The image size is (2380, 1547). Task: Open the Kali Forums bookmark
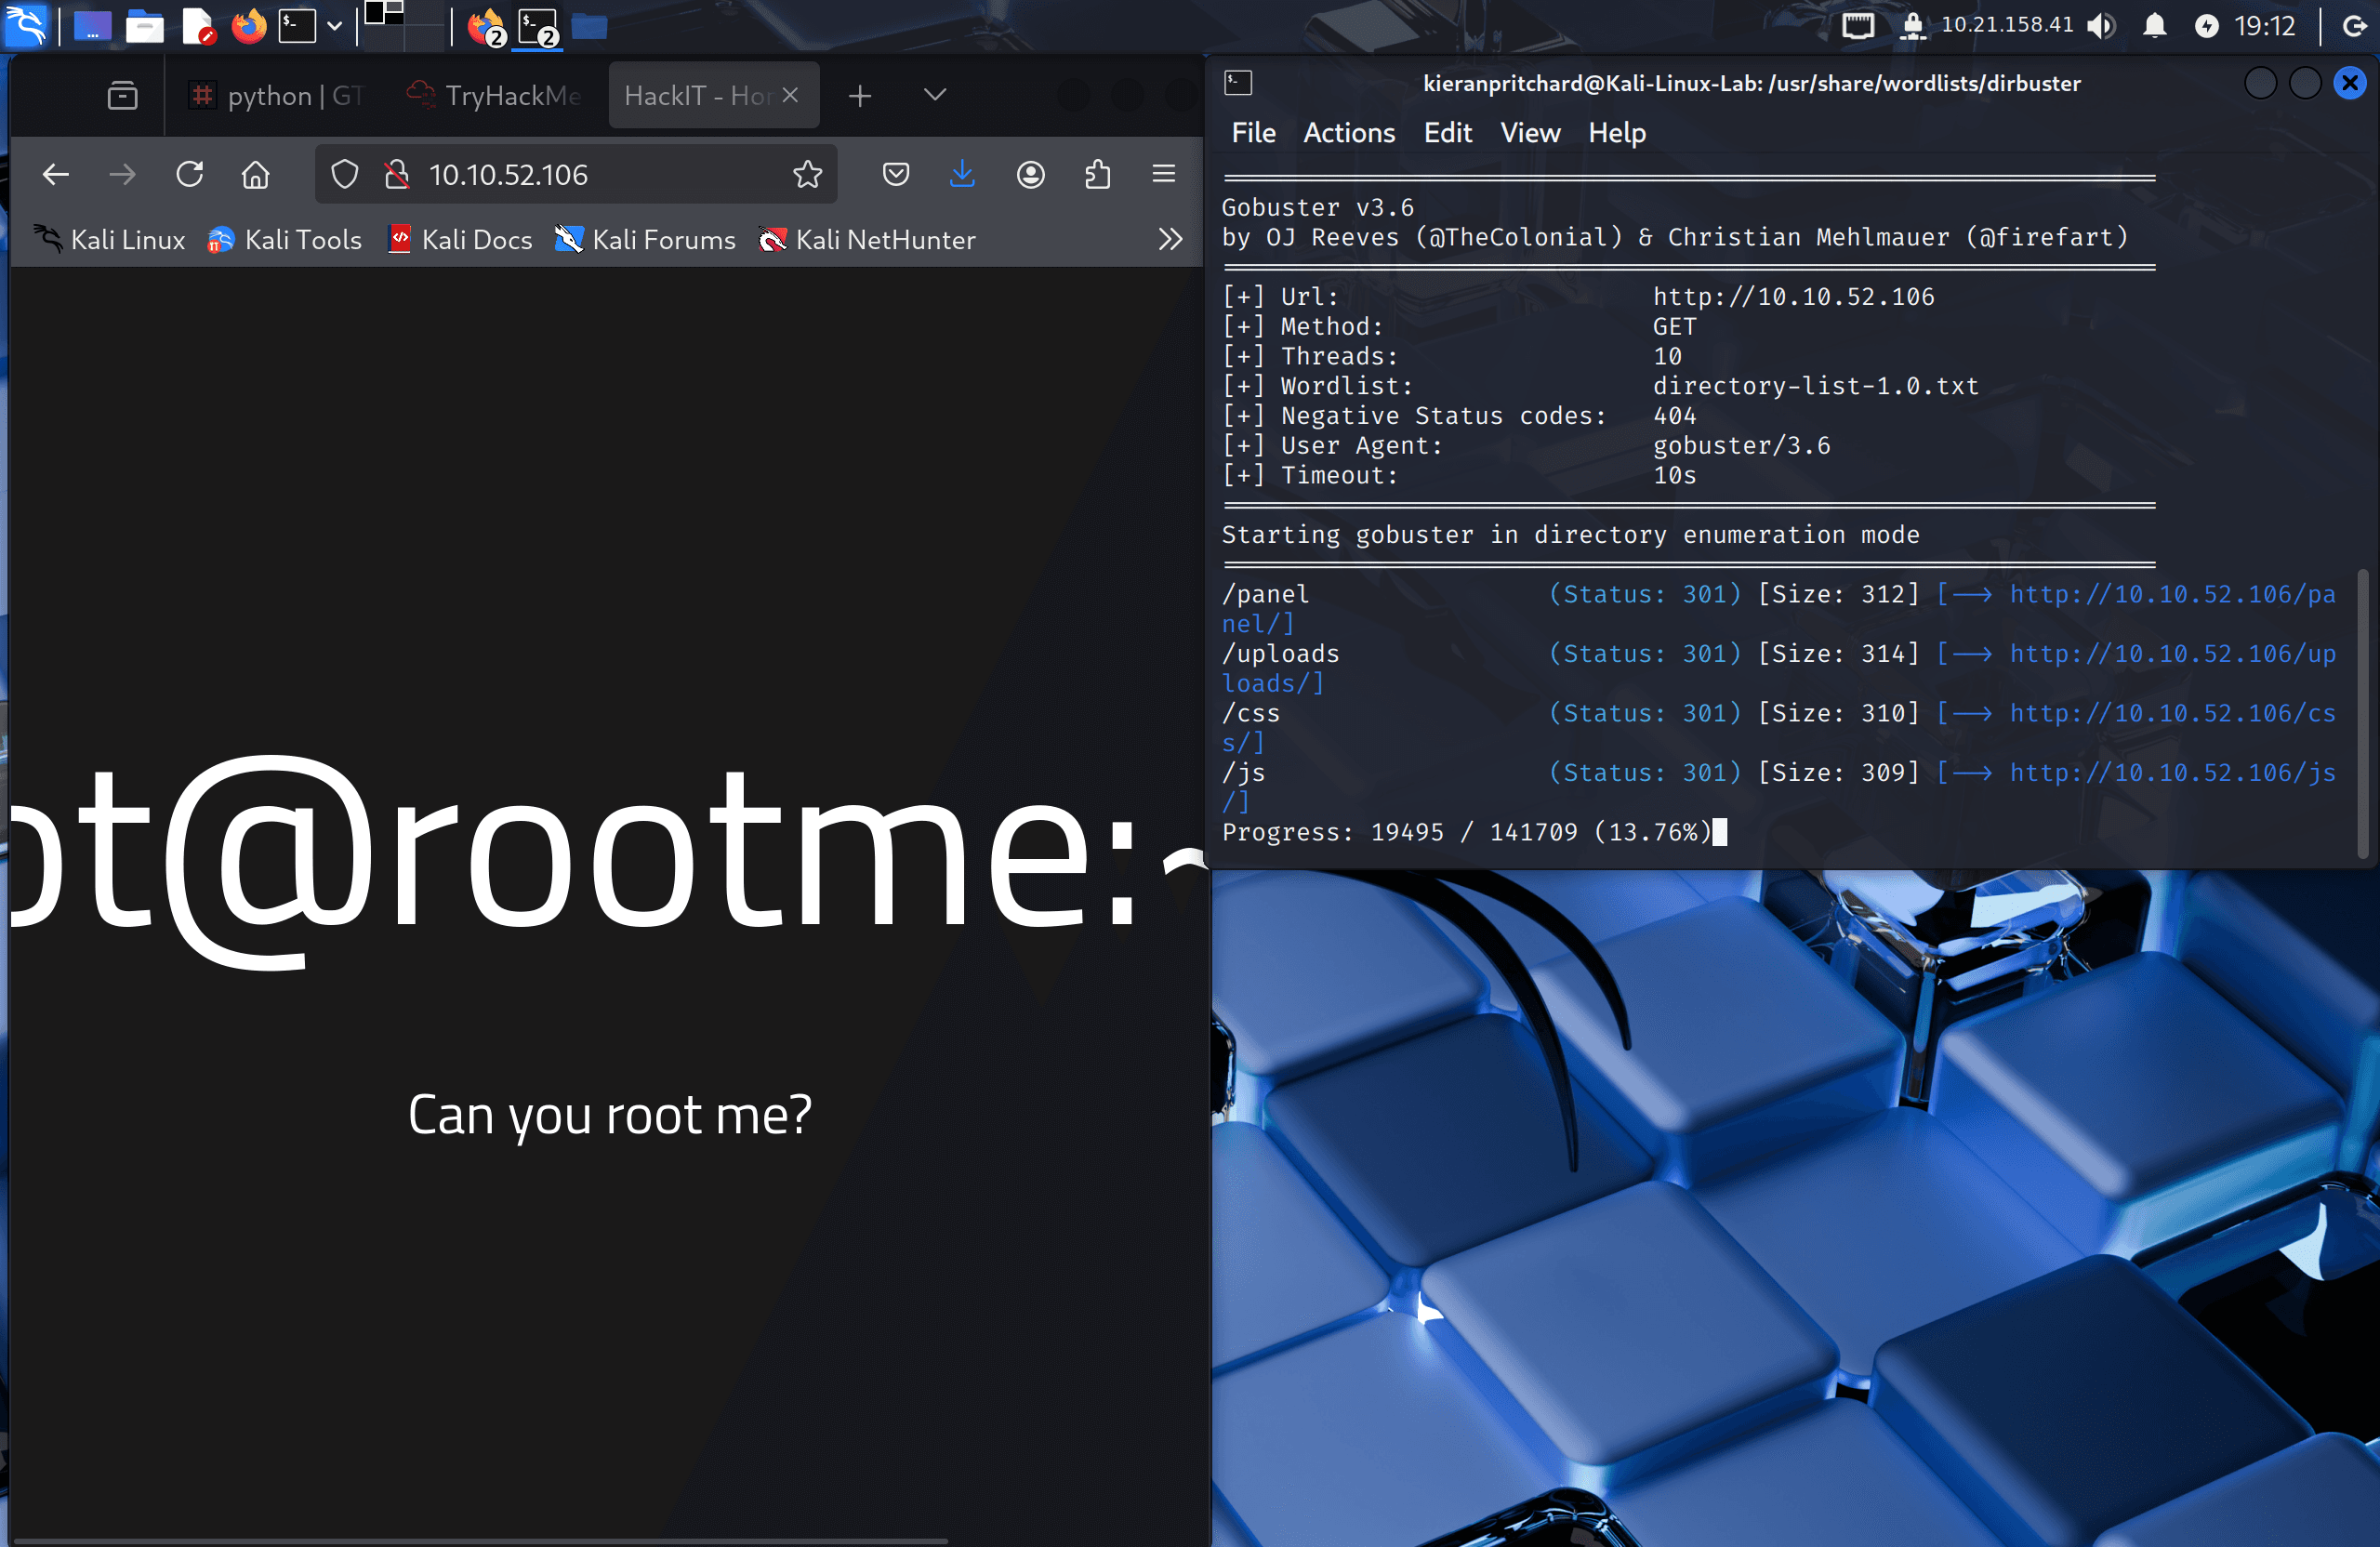(645, 240)
